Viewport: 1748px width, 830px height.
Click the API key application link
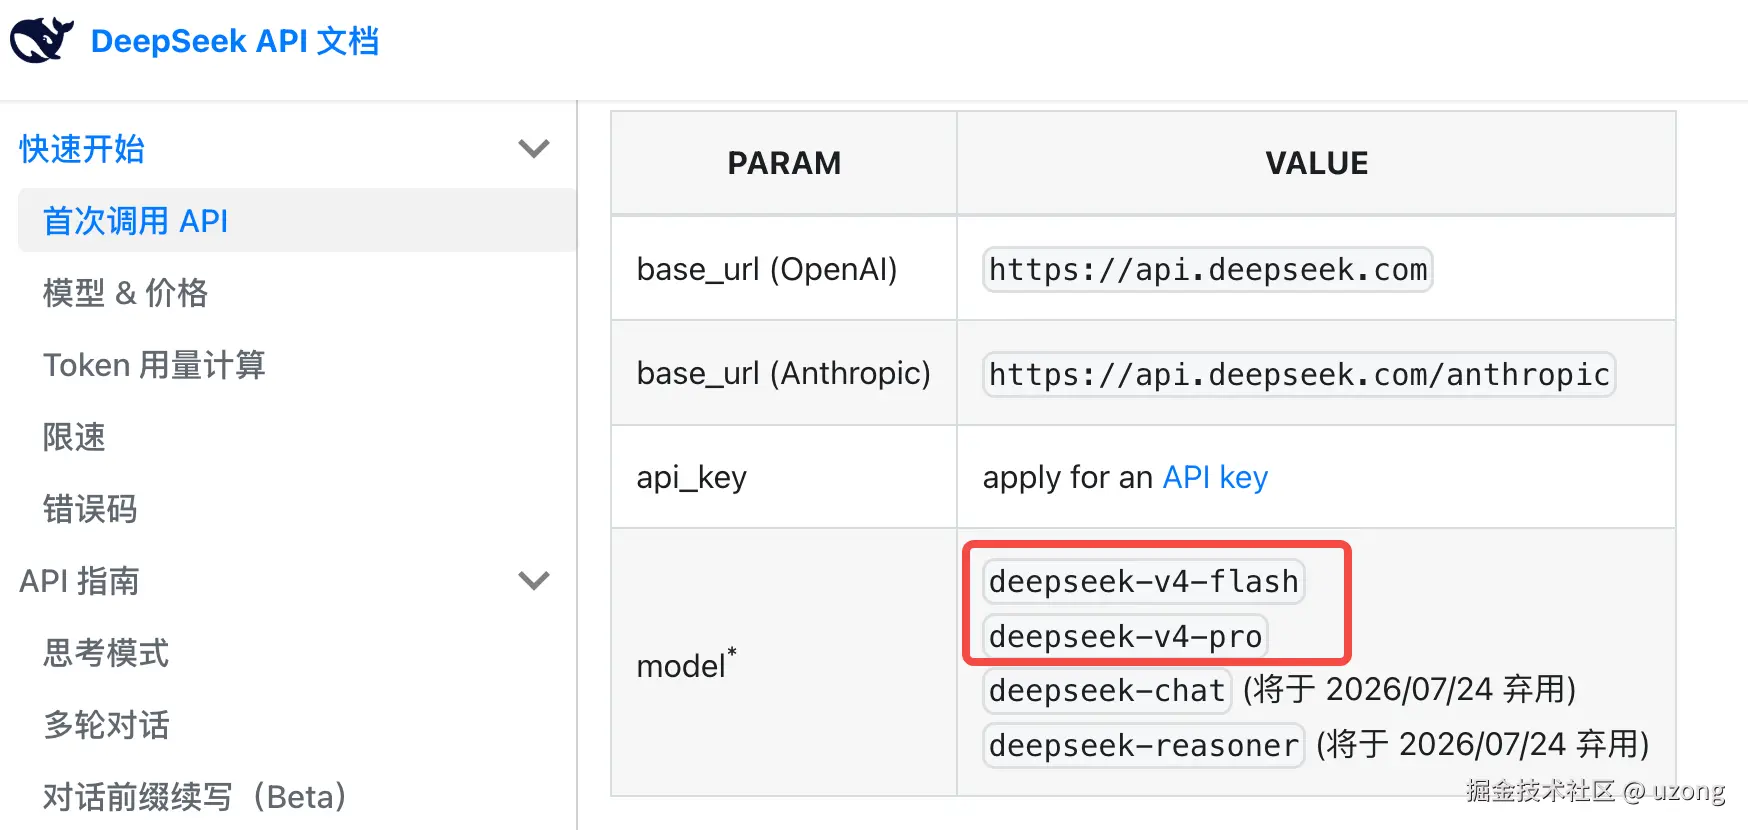1215,477
